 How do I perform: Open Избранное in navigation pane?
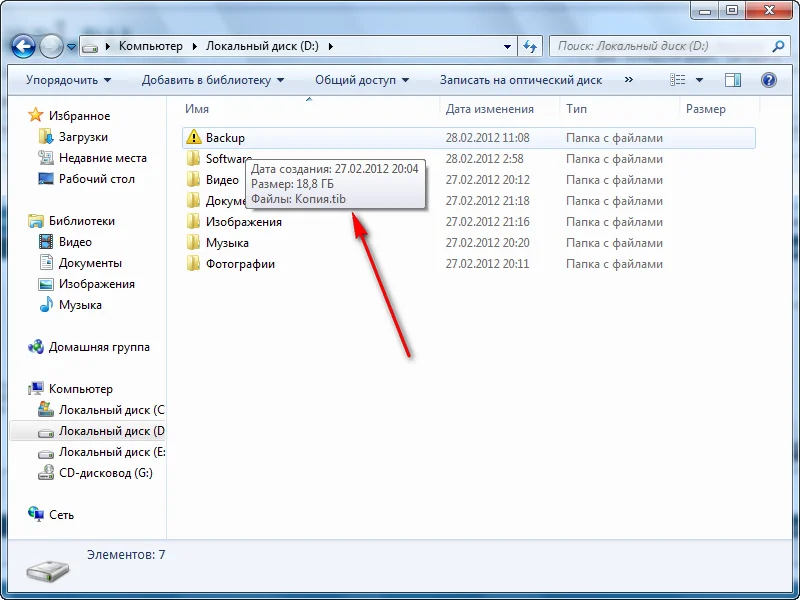(x=79, y=116)
